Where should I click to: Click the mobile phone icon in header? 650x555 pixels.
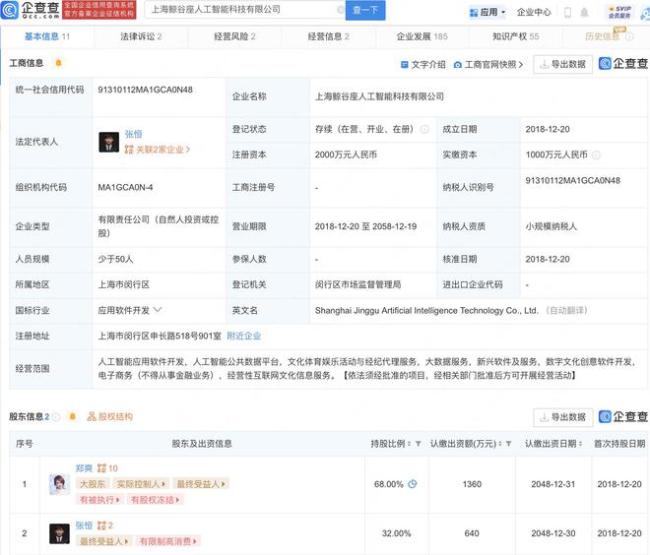tap(568, 12)
